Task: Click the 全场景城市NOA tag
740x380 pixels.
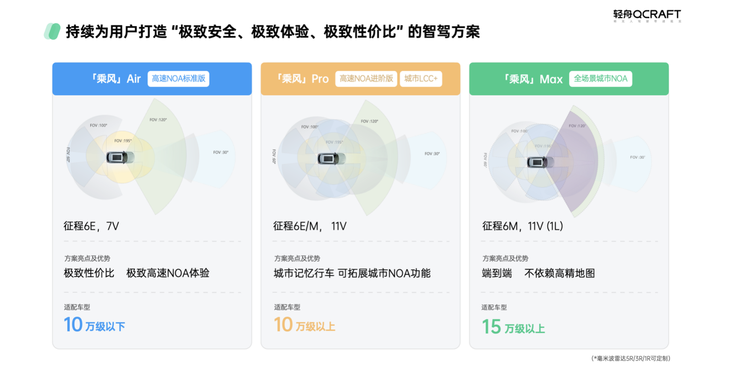Action: (x=600, y=79)
